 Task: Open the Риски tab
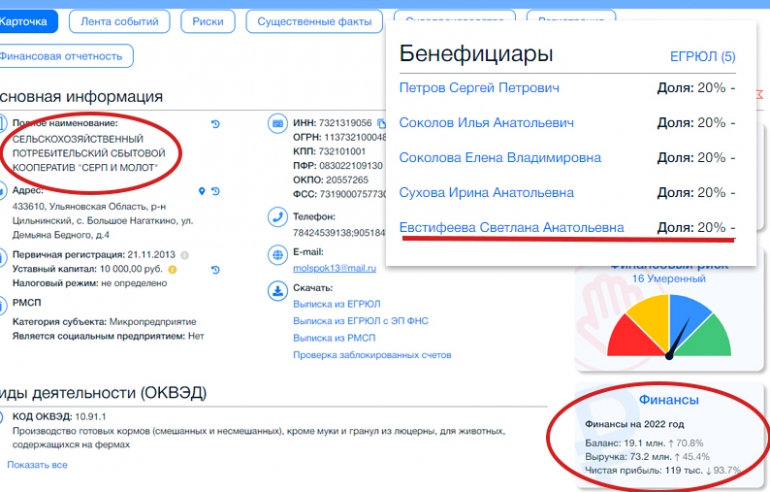coord(208,21)
